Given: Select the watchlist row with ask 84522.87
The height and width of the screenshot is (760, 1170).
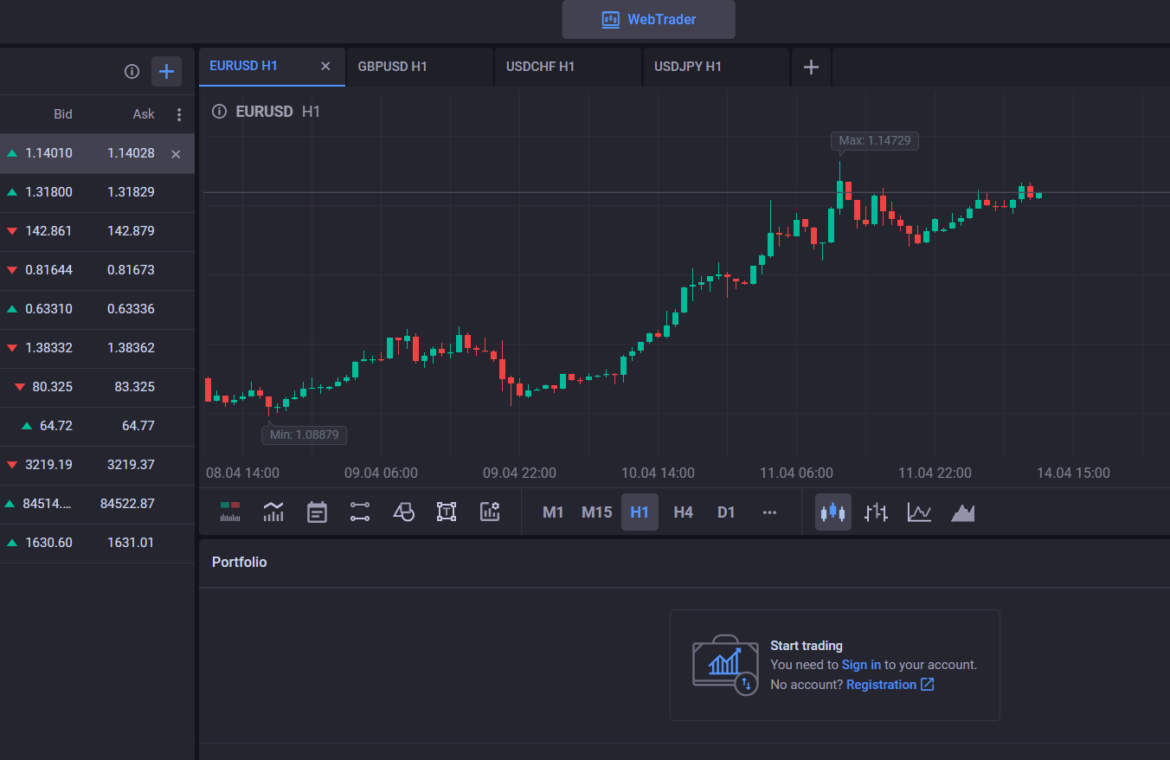Looking at the screenshot, I should coord(97,503).
